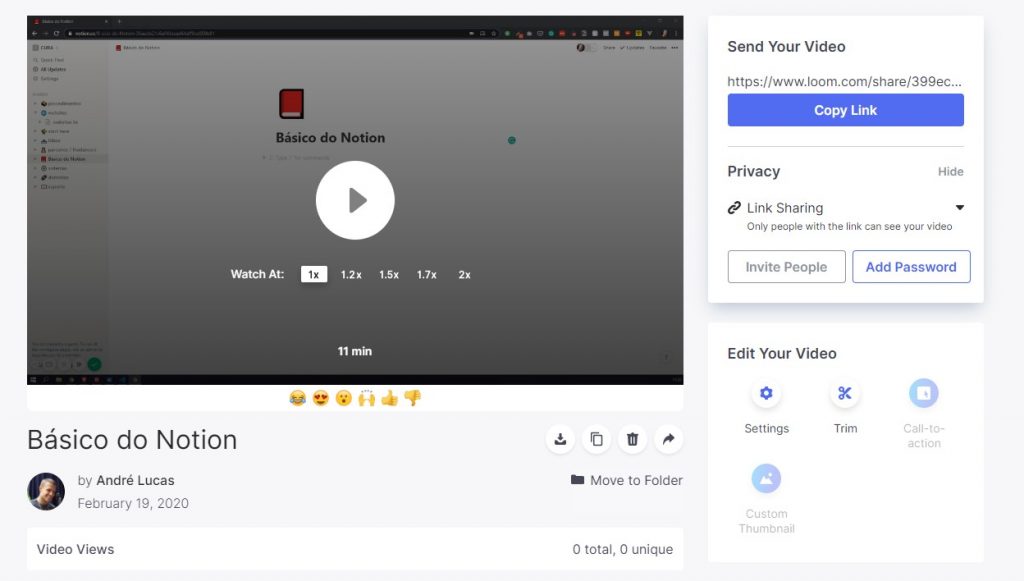1024x581 pixels.
Task: Click the Copy Link button
Action: tap(845, 110)
